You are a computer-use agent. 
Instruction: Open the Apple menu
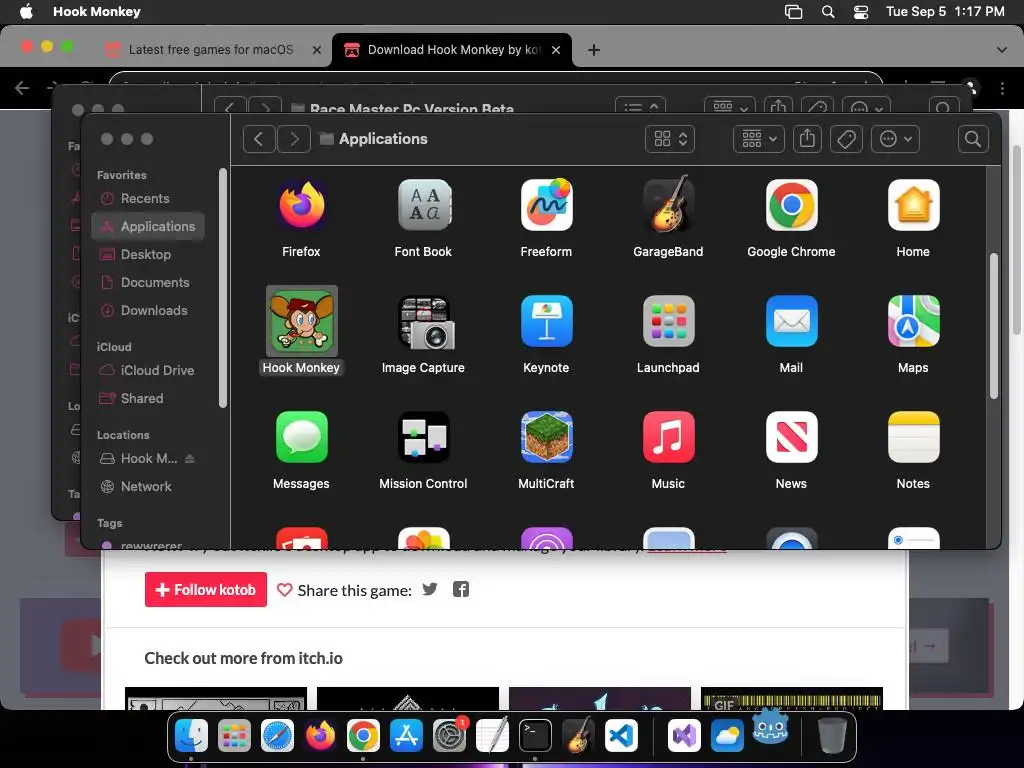click(26, 12)
